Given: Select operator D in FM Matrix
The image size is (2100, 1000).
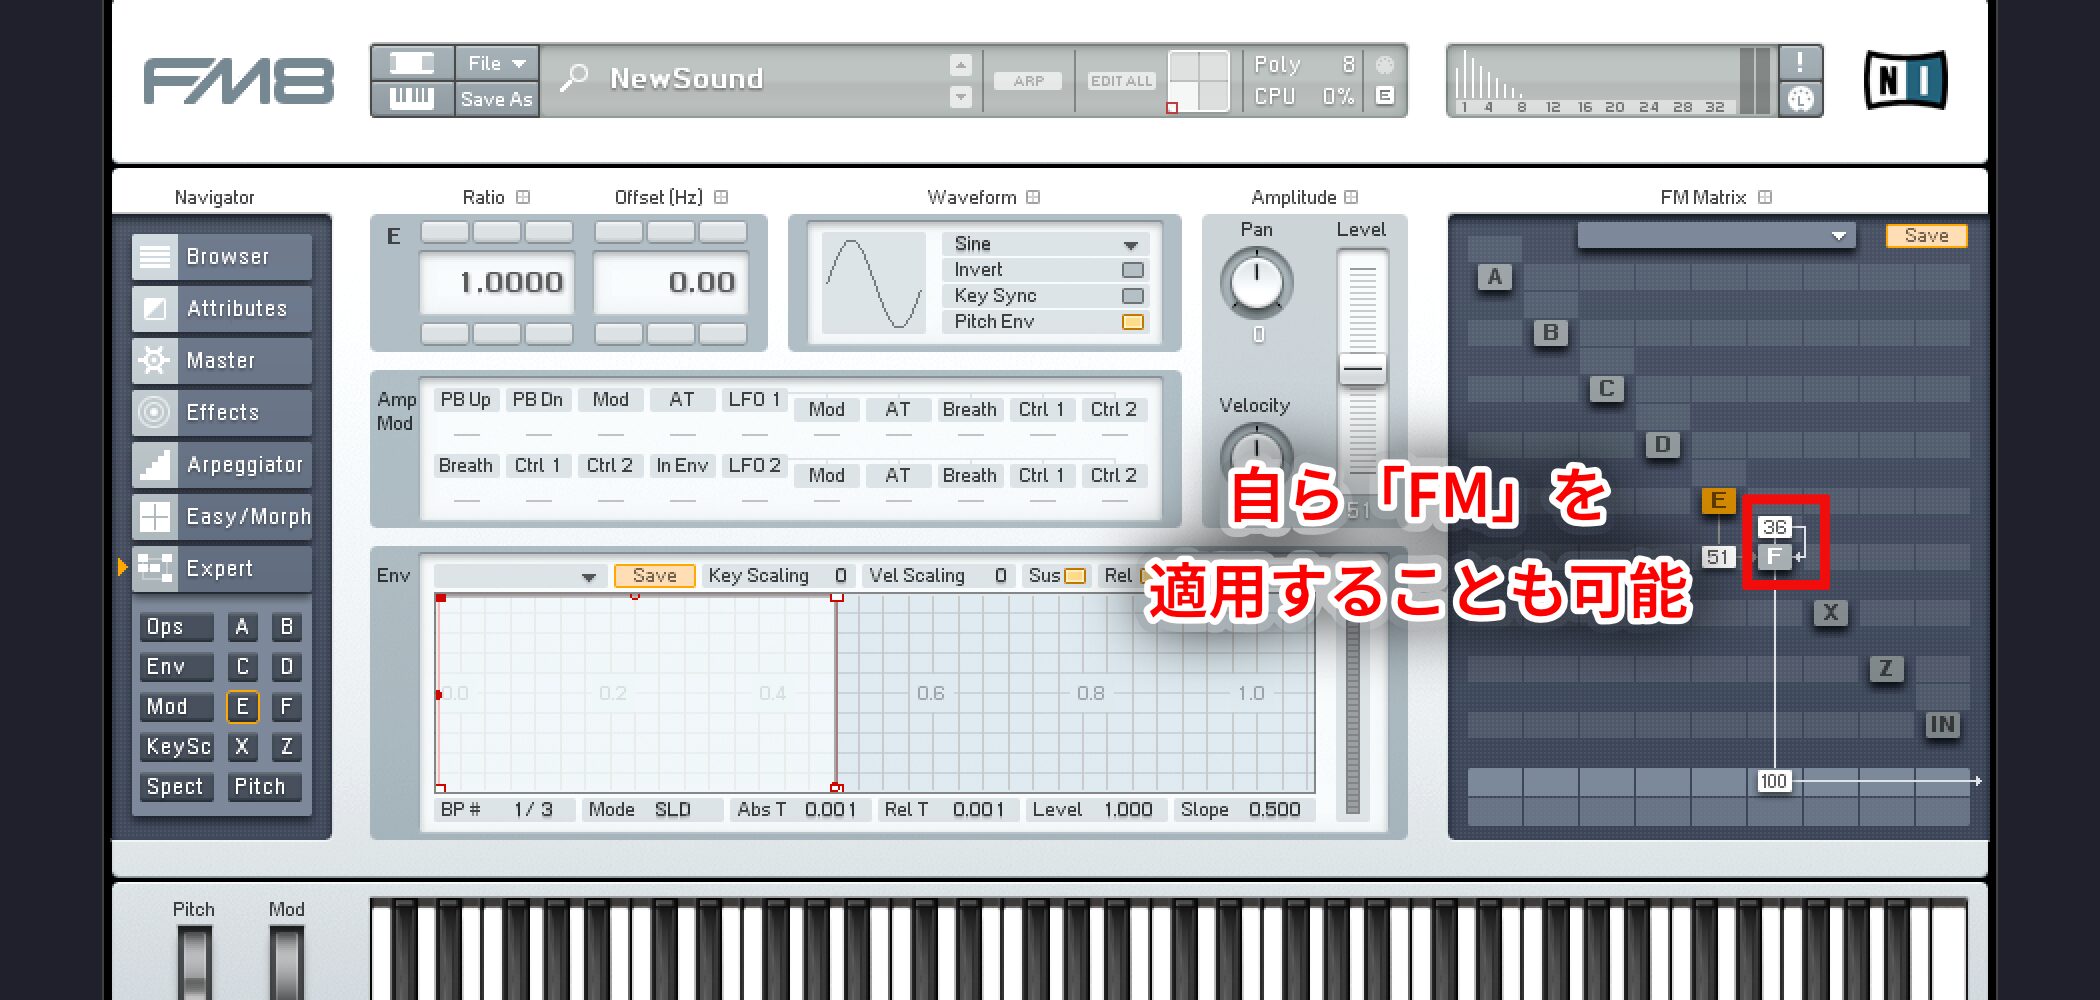Looking at the screenshot, I should (1663, 444).
